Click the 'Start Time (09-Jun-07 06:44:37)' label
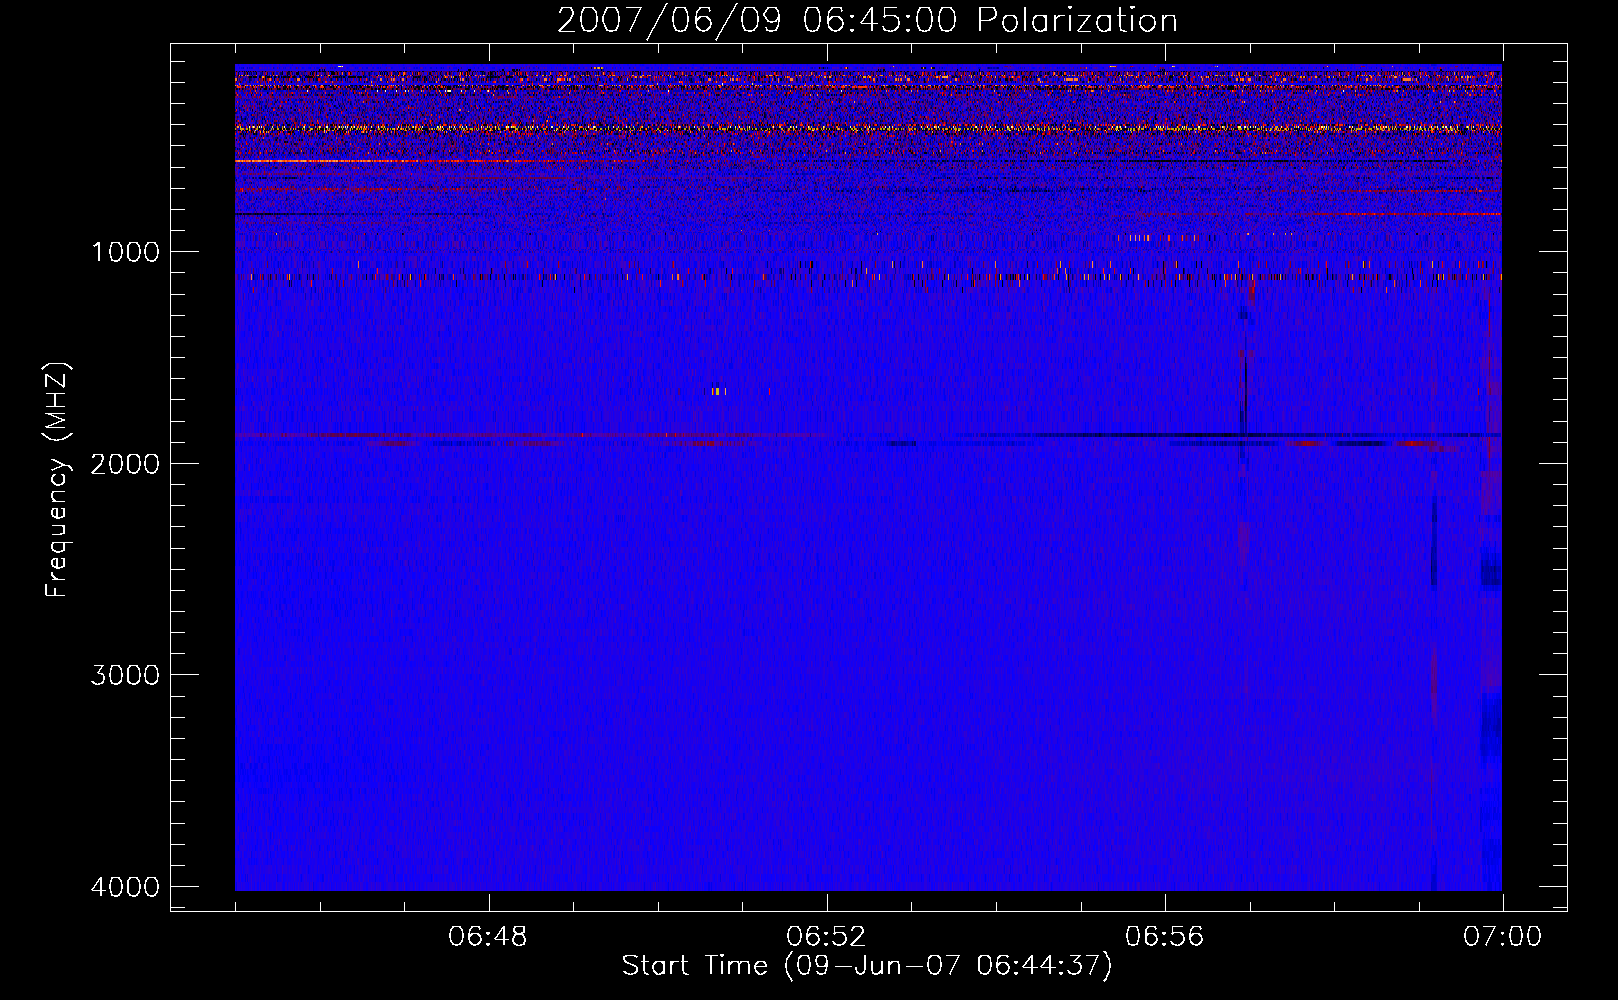1618x1000 pixels. click(x=867, y=966)
